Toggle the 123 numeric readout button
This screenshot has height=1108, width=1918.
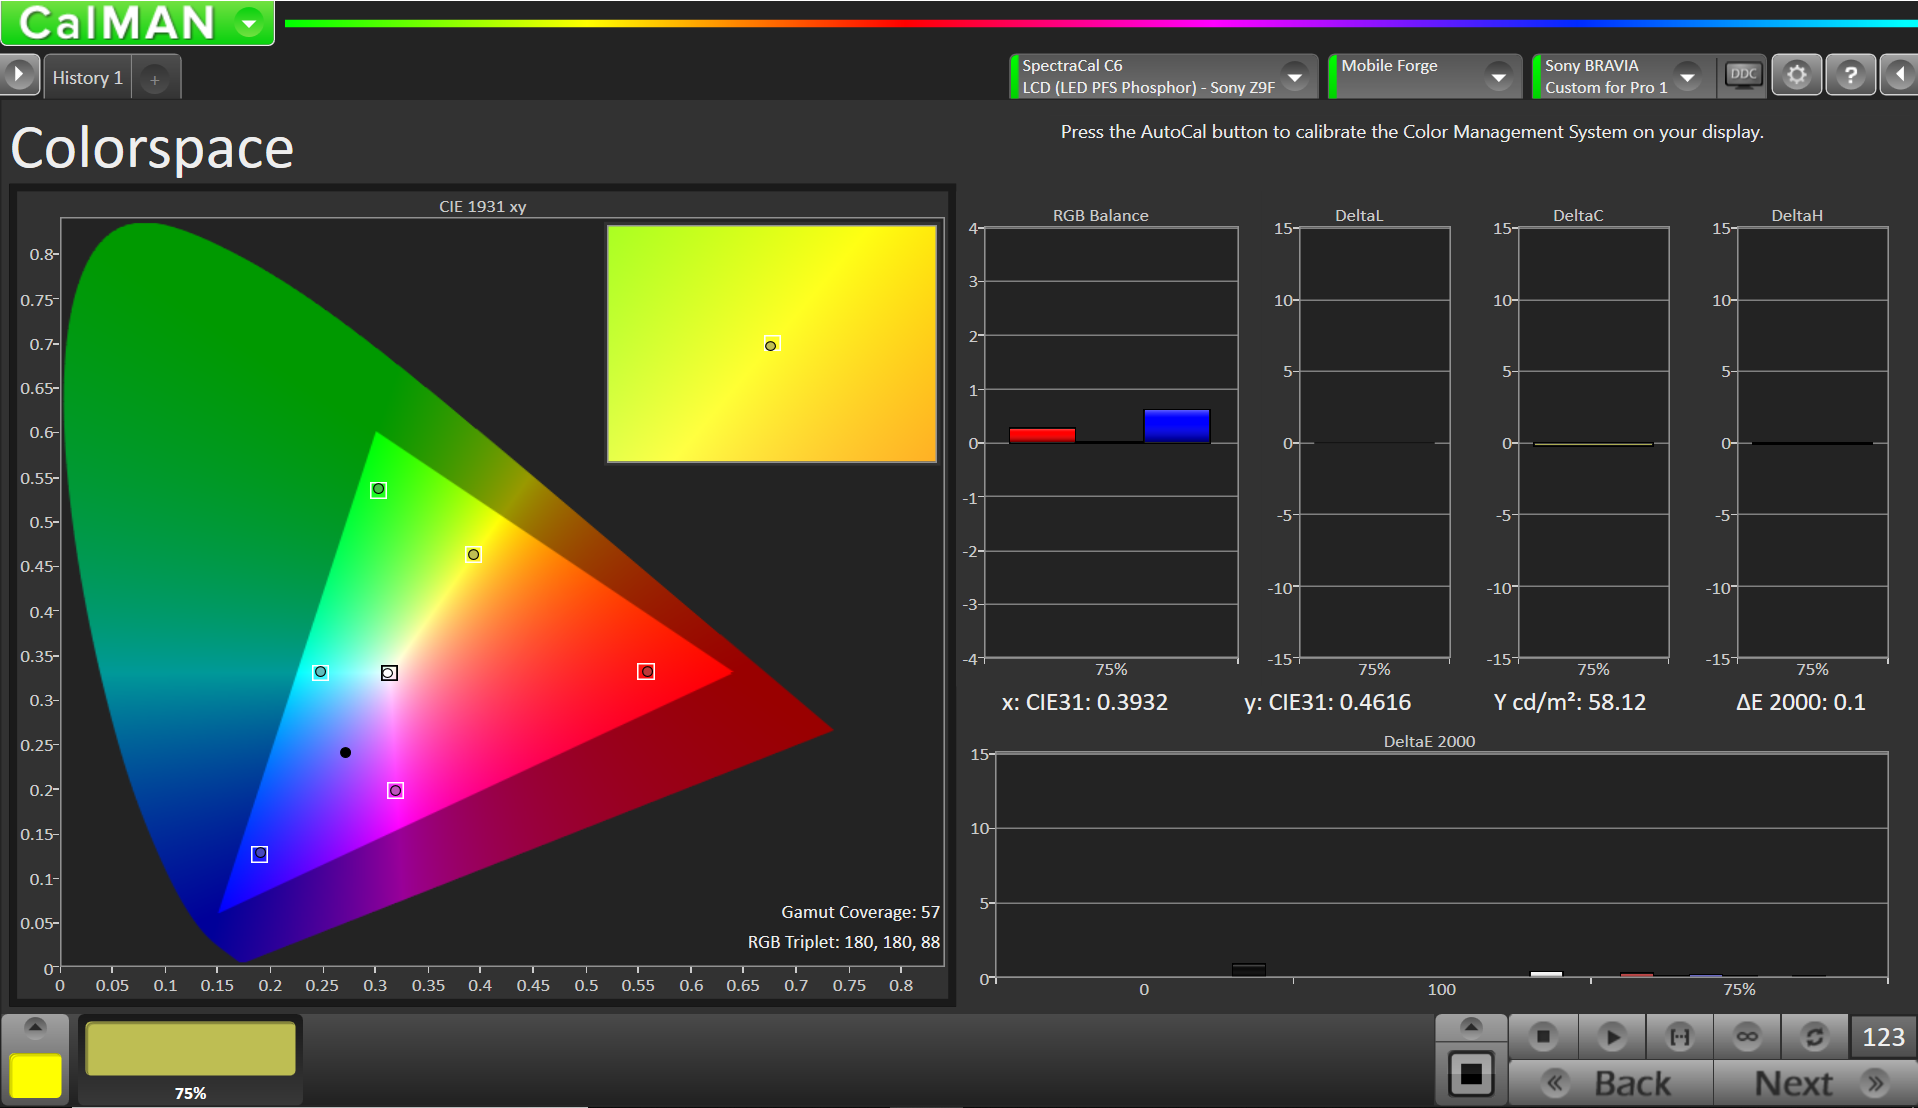(x=1883, y=1037)
